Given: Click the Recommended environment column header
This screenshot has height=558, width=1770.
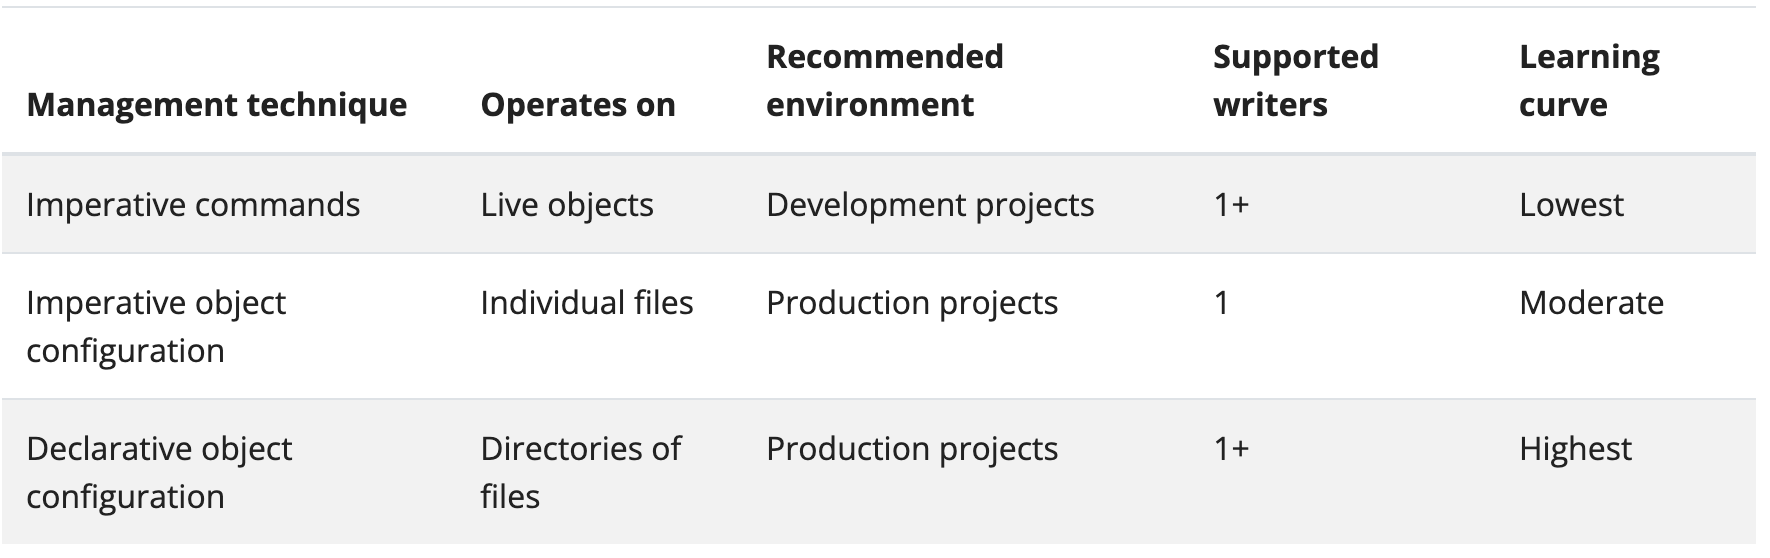Looking at the screenshot, I should (x=884, y=81).
